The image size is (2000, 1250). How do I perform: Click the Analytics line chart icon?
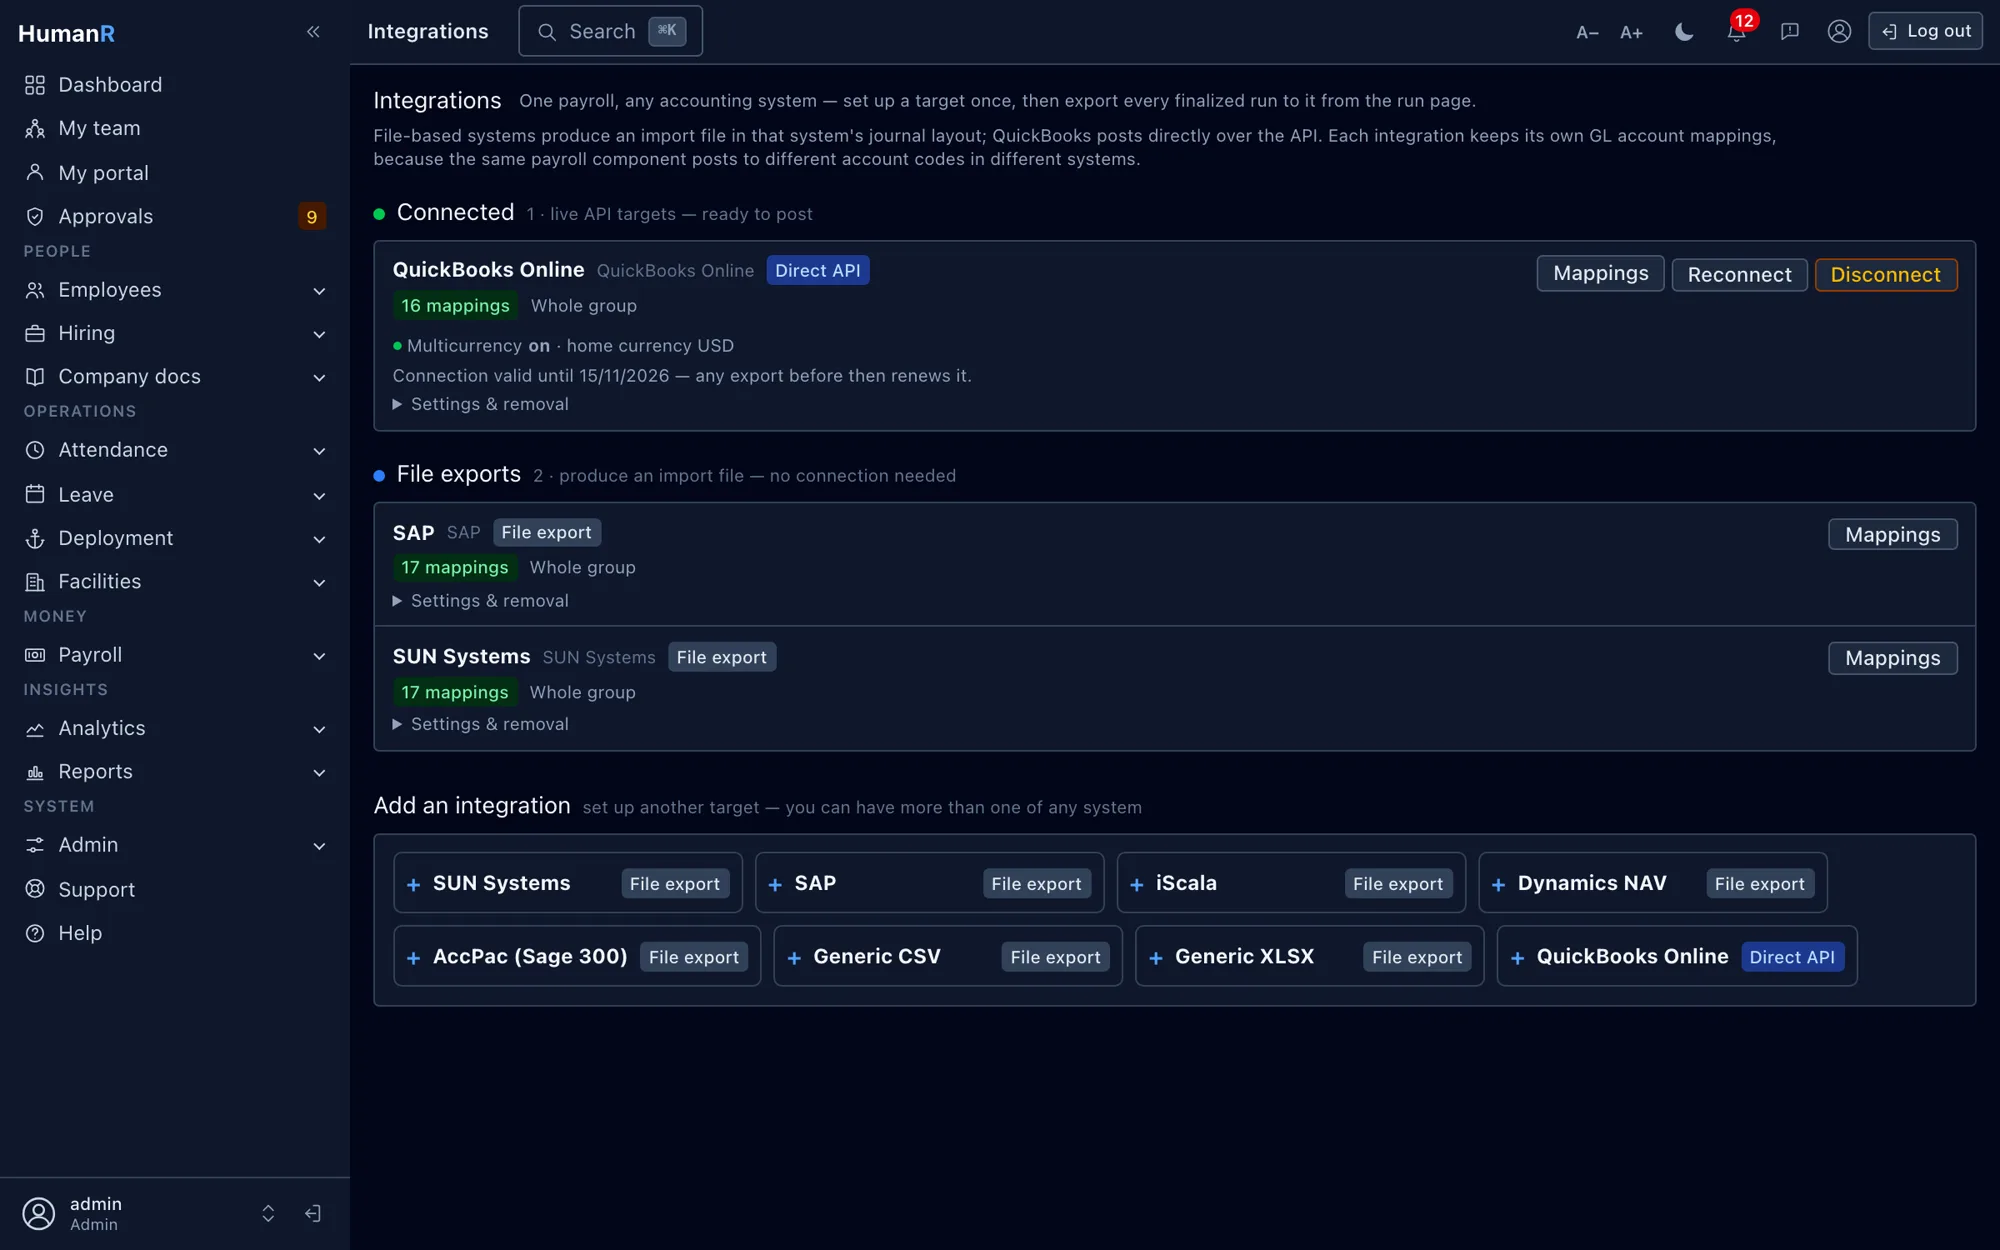coord(35,729)
